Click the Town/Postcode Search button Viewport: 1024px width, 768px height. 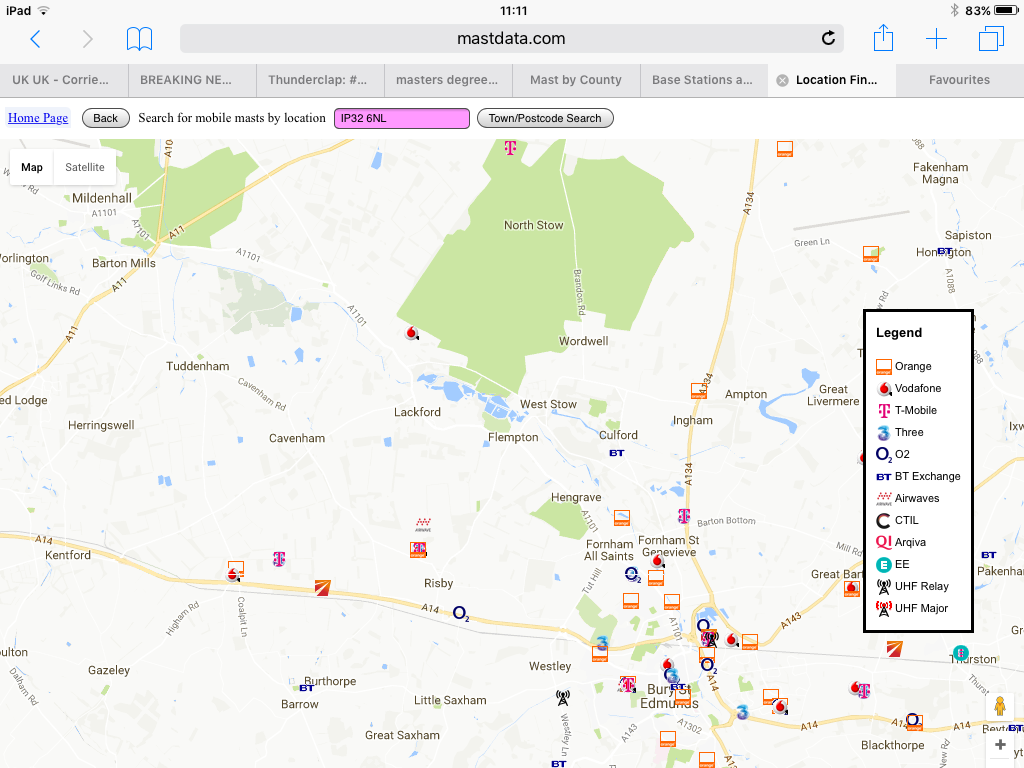[545, 118]
